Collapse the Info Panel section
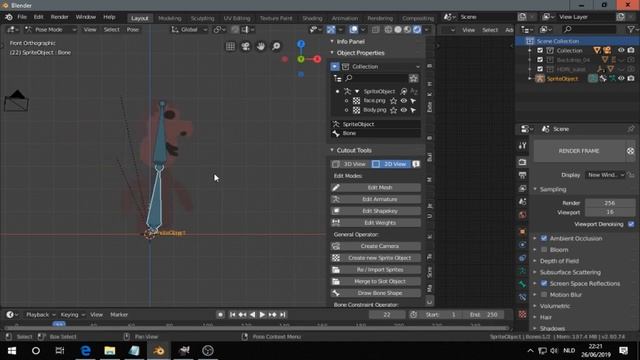The image size is (640, 360). tap(351, 41)
